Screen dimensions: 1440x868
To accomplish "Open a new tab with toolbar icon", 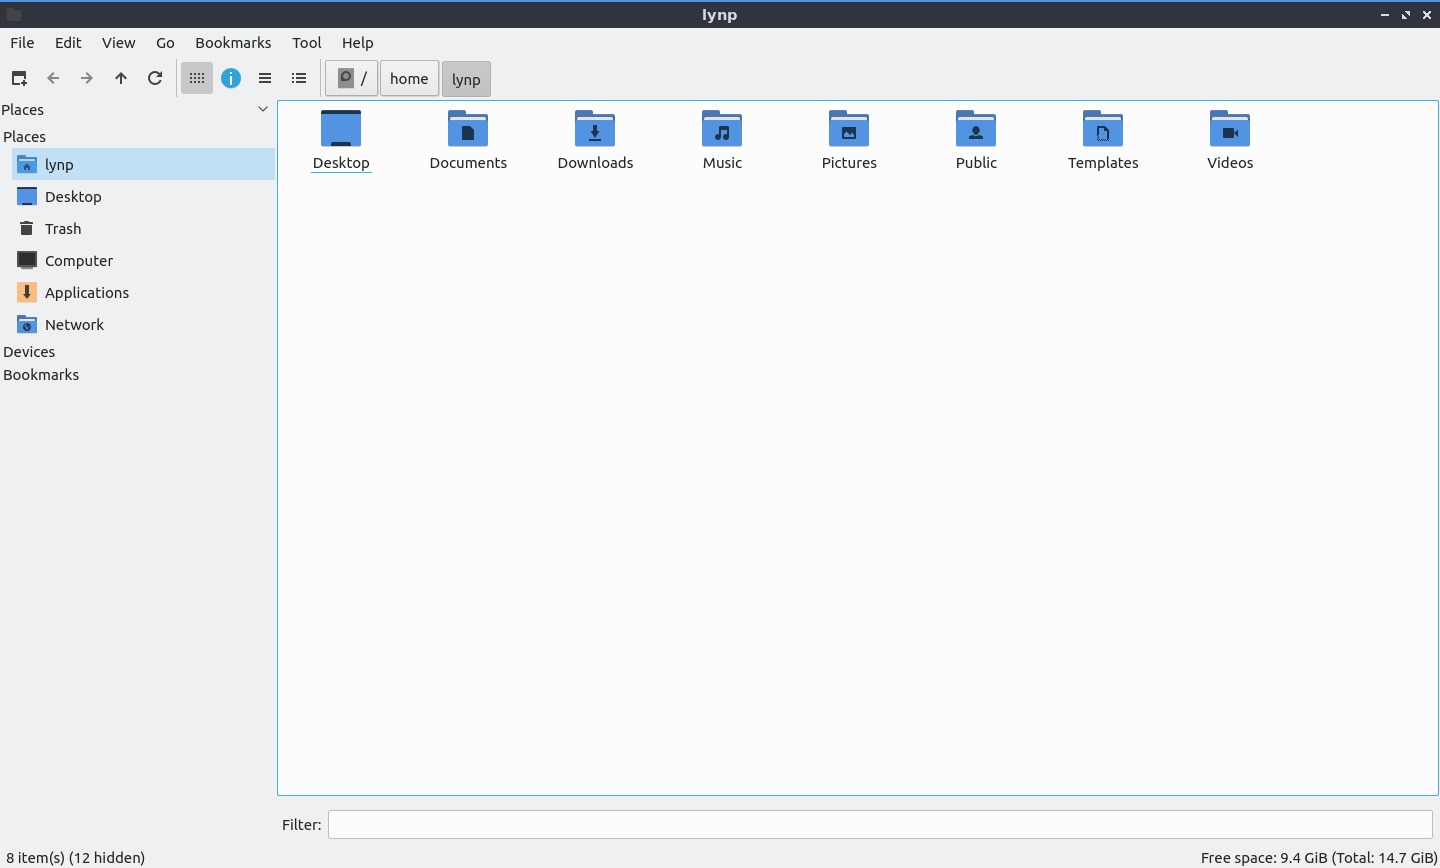I will tap(19, 78).
